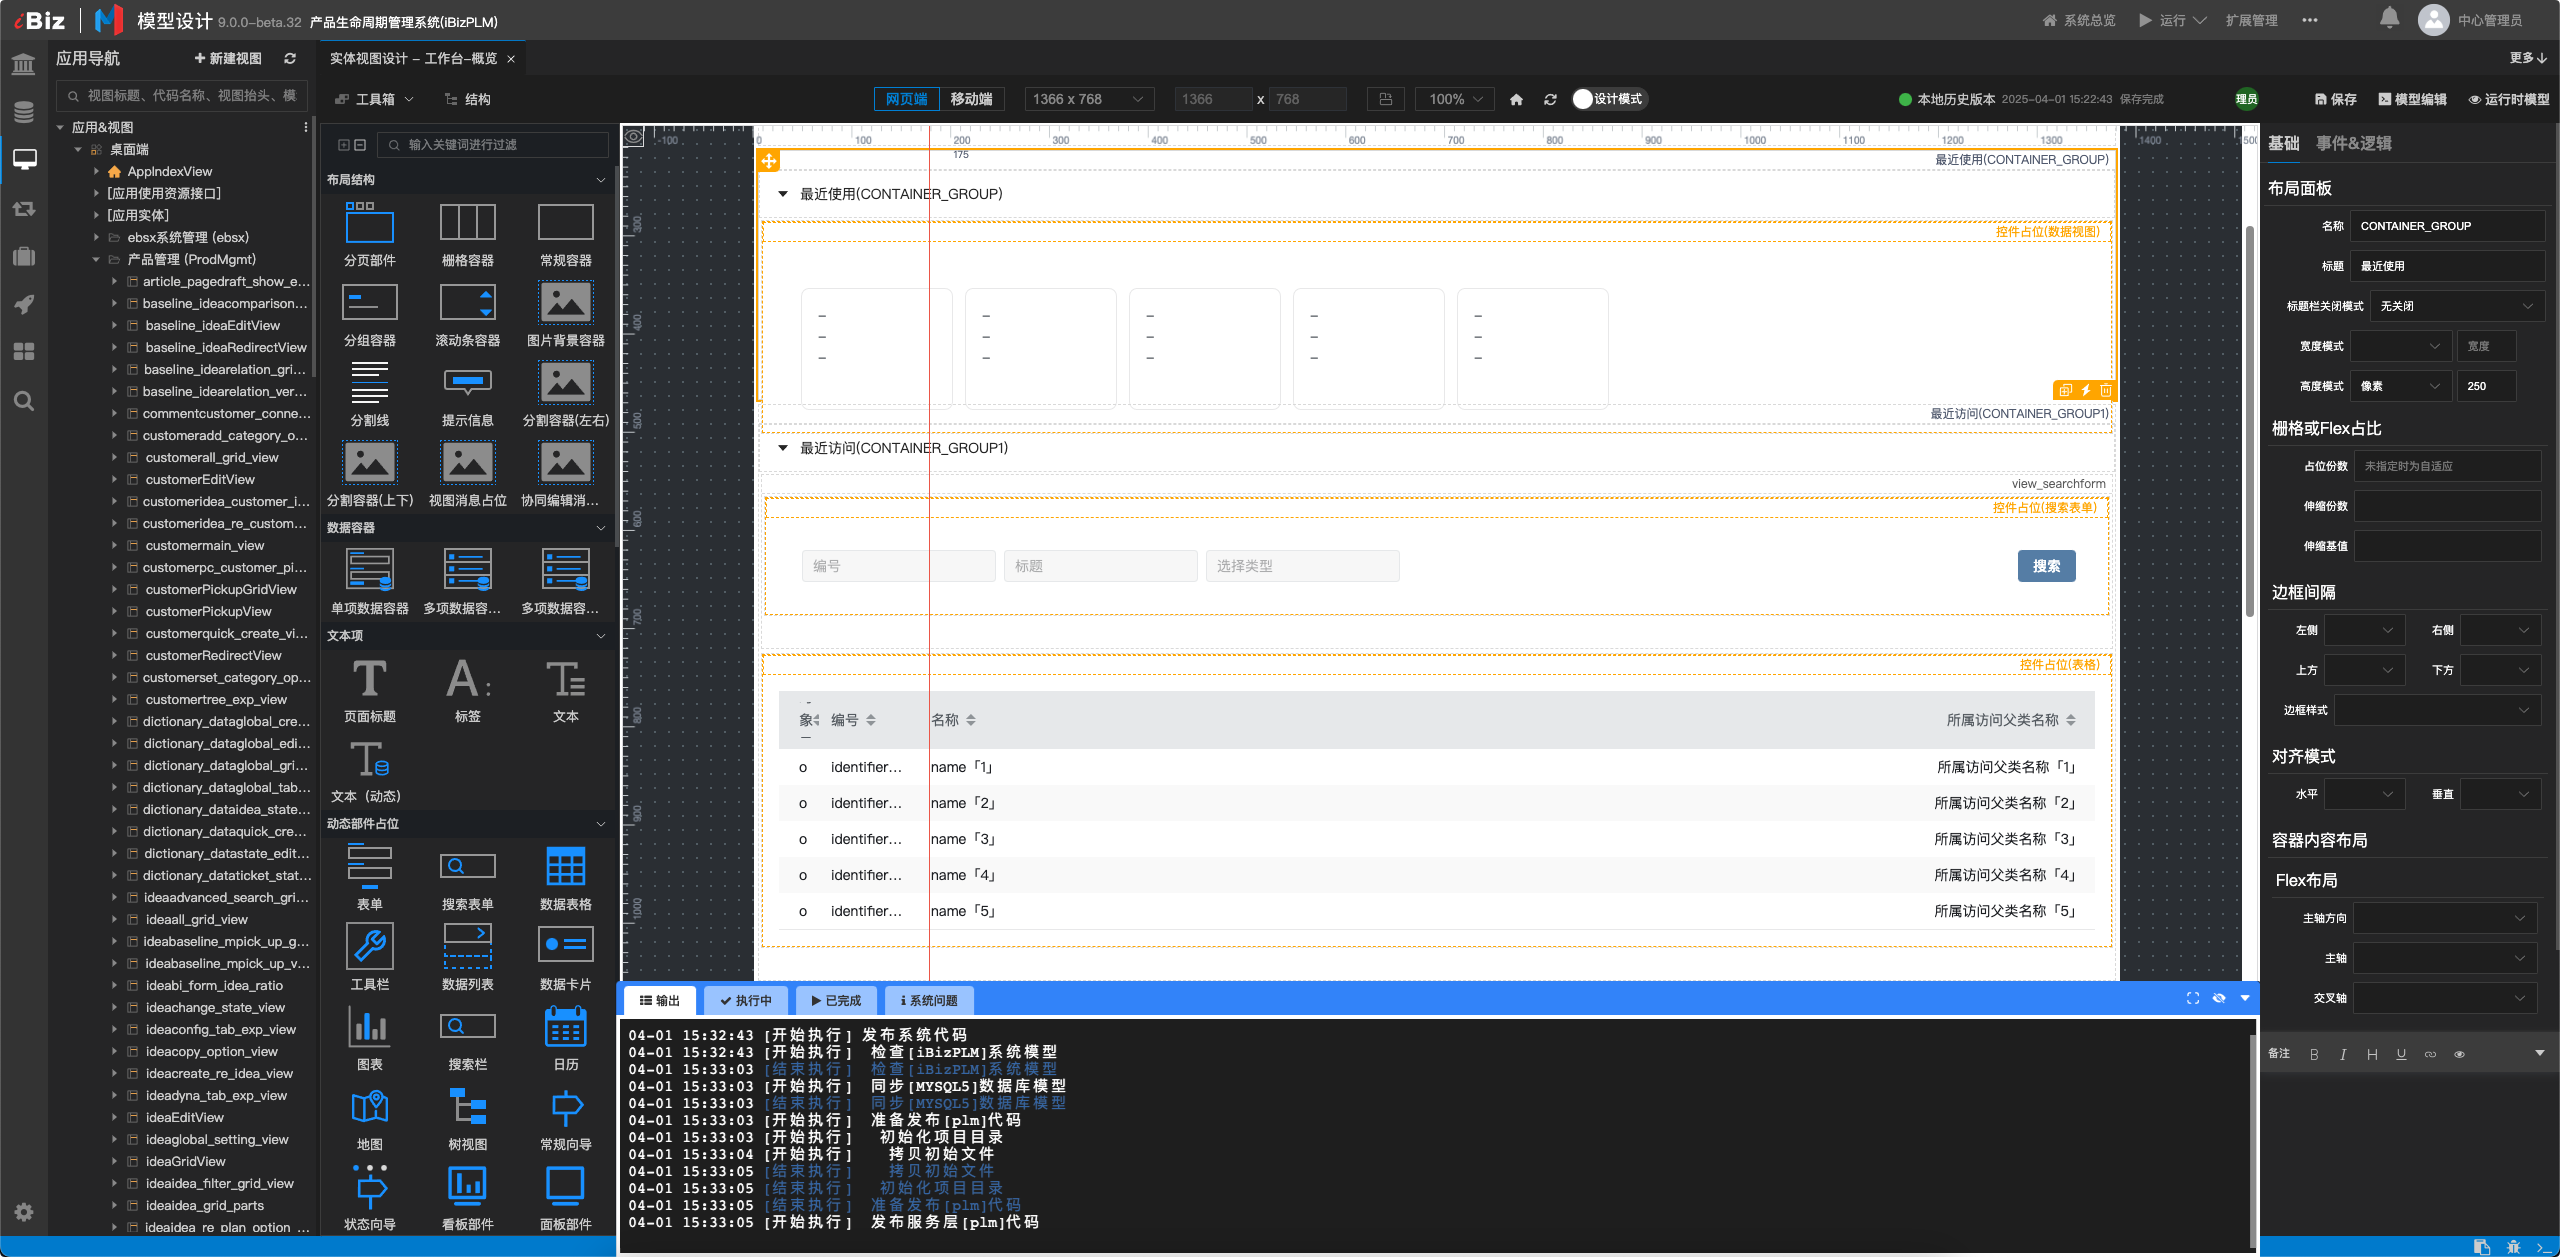Click the refresh icon beside 新建视图
This screenshot has height=1257, width=2560.
coord(290,59)
